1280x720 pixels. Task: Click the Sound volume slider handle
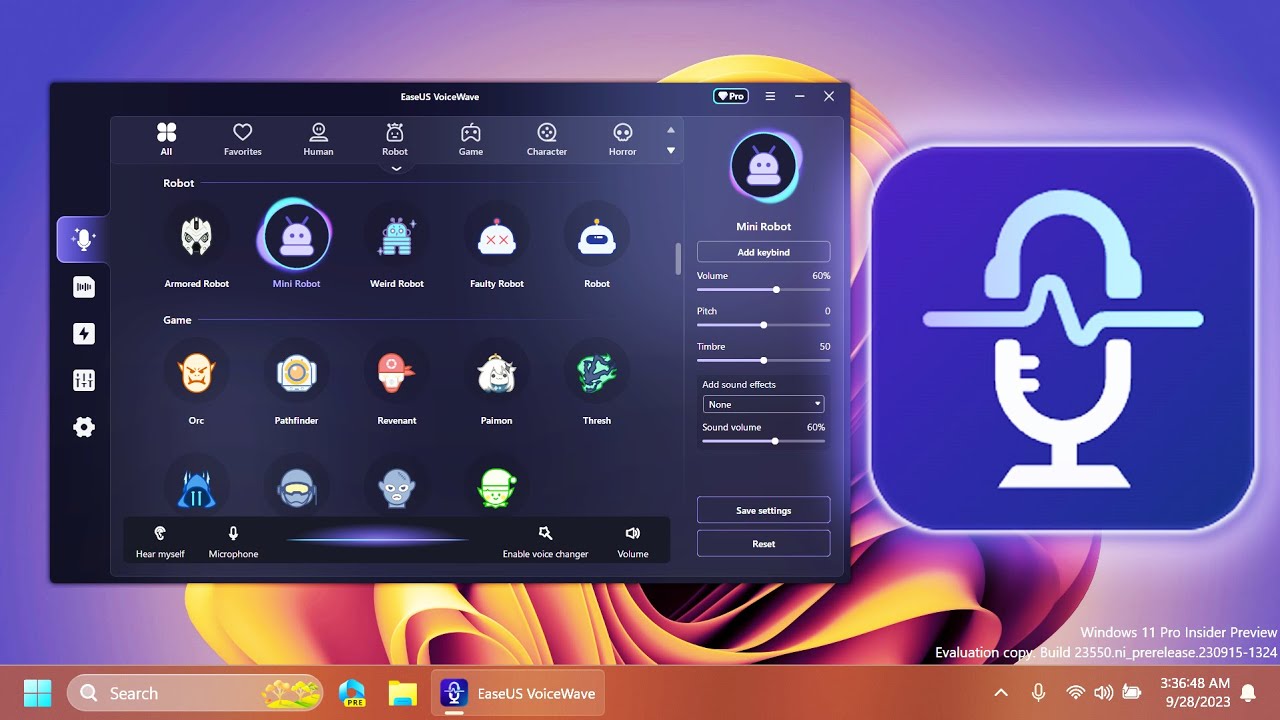tap(774, 441)
